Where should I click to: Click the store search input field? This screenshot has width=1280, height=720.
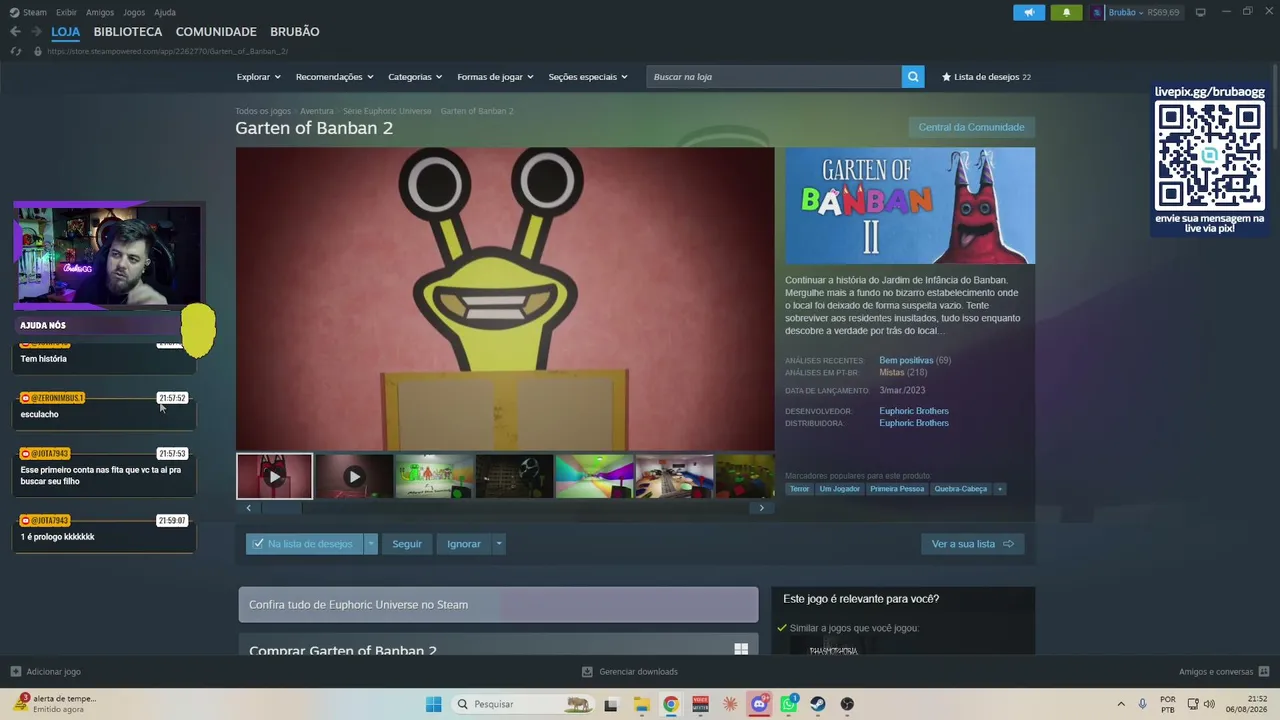(774, 77)
